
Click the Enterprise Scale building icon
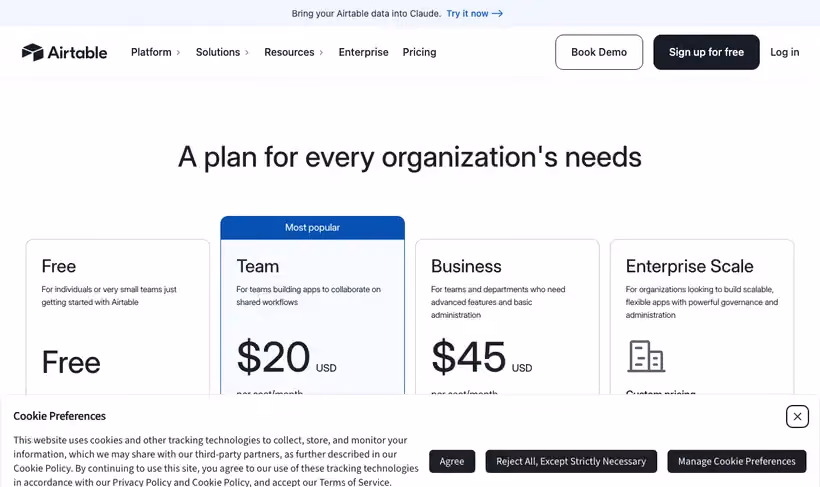click(646, 356)
